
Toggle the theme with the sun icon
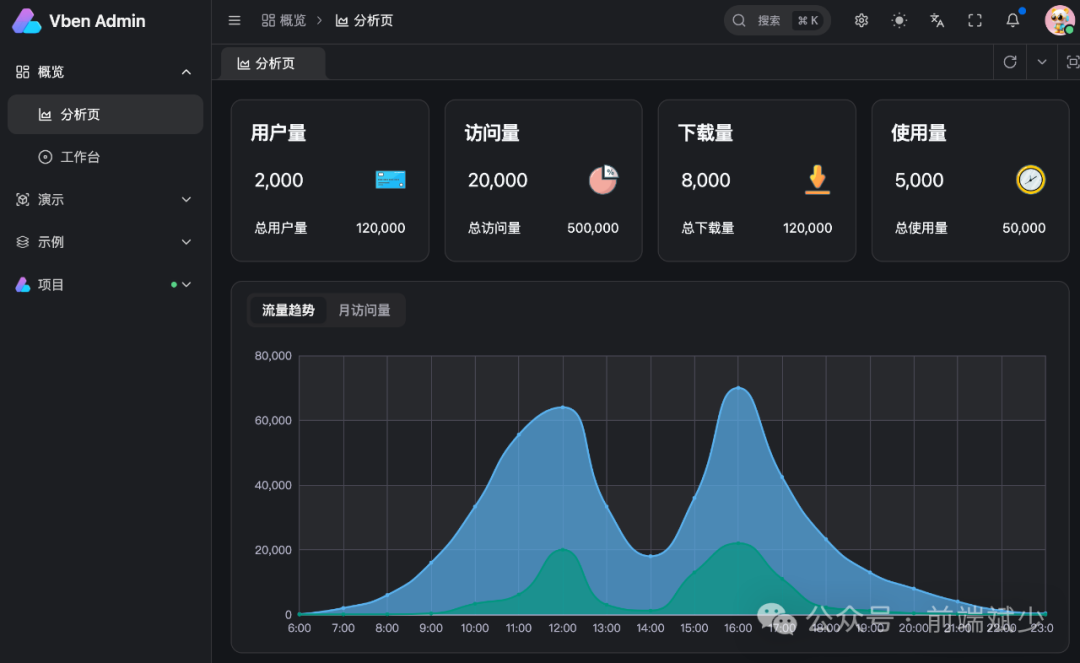[898, 20]
